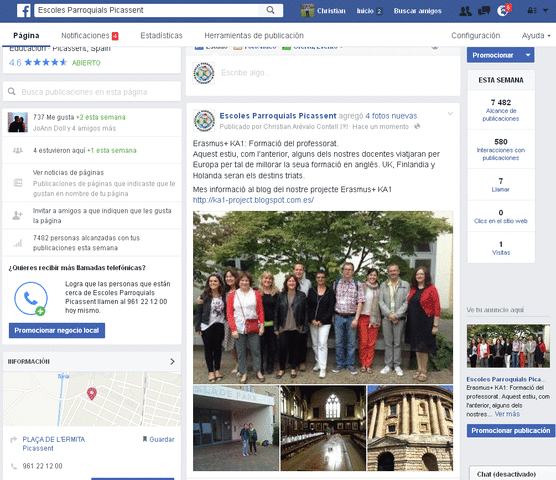Click news feed icon beside Ver noticias
This screenshot has width=556, height=480.
(18, 183)
